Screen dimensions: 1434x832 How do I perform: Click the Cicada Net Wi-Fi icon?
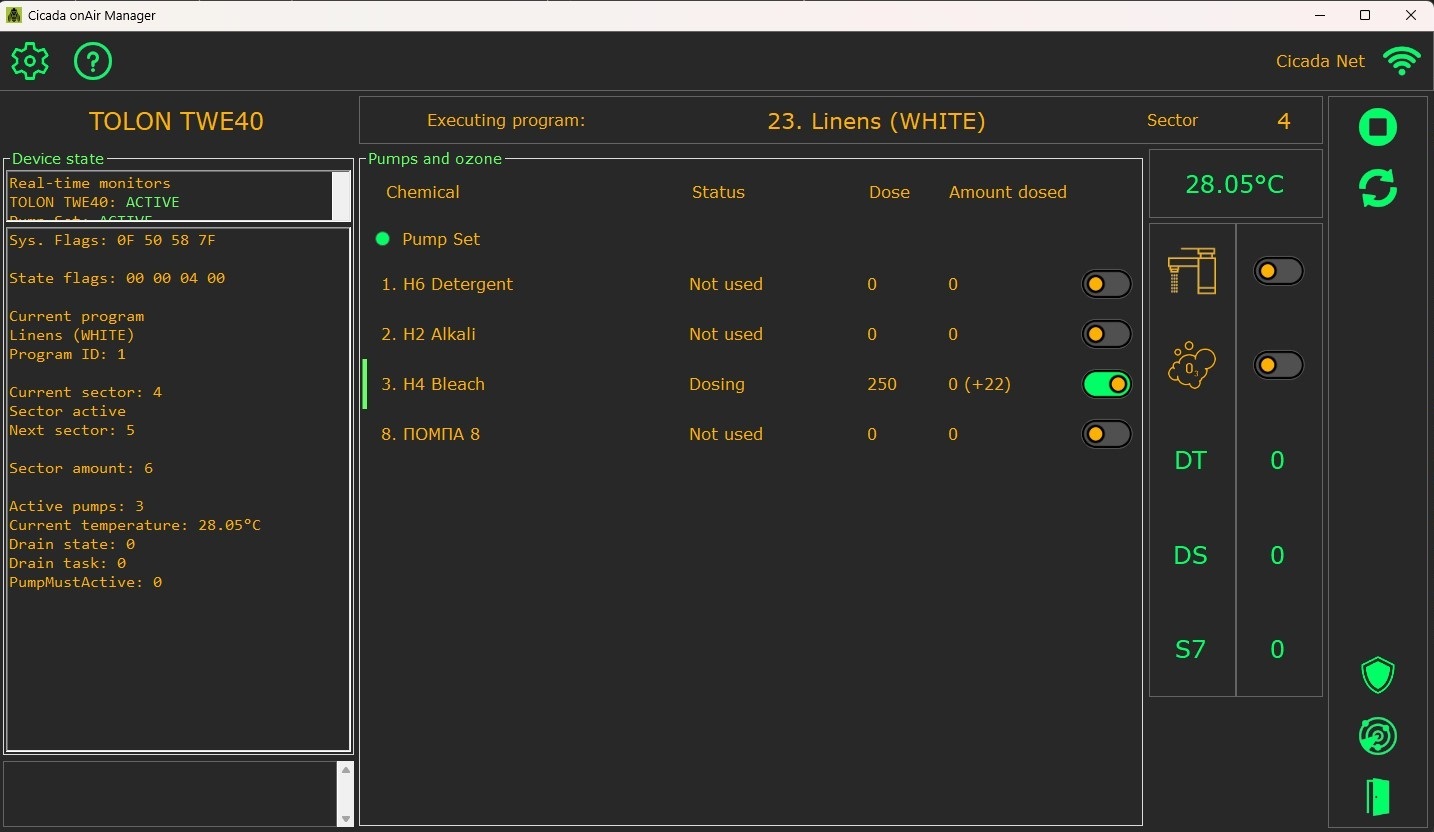[x=1402, y=61]
